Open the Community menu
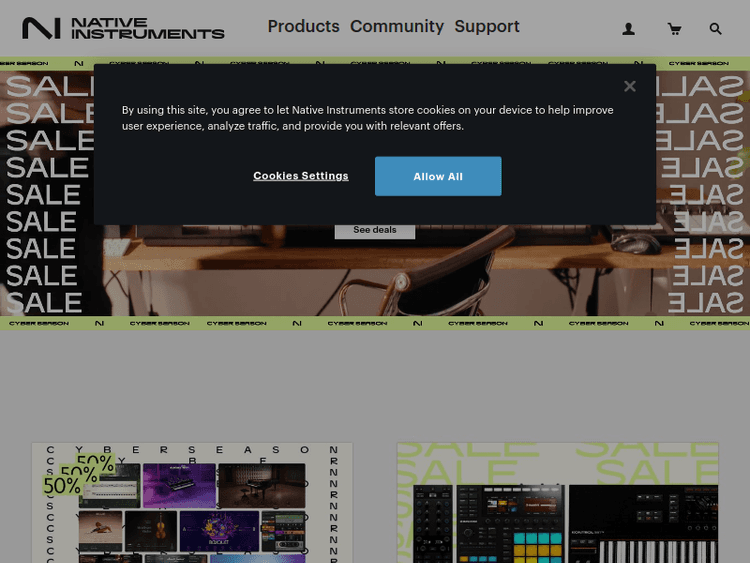This screenshot has width=750, height=563. coord(397,26)
